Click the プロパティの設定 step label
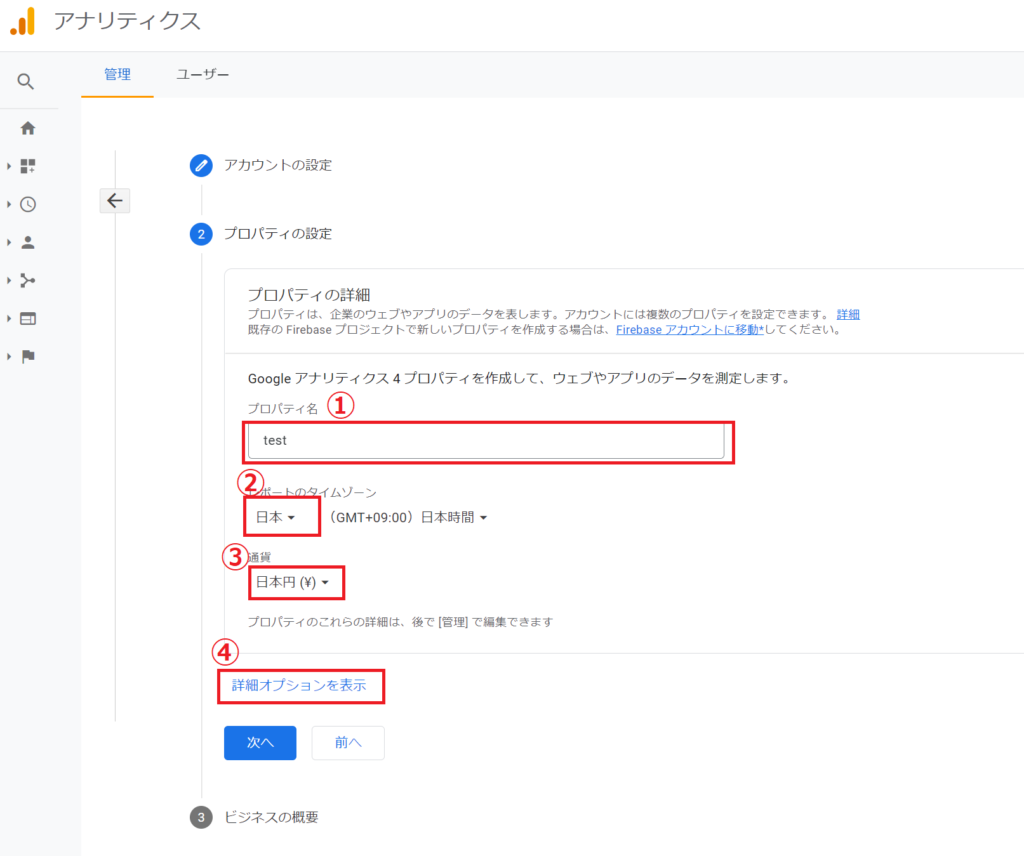1024x856 pixels. (x=278, y=234)
